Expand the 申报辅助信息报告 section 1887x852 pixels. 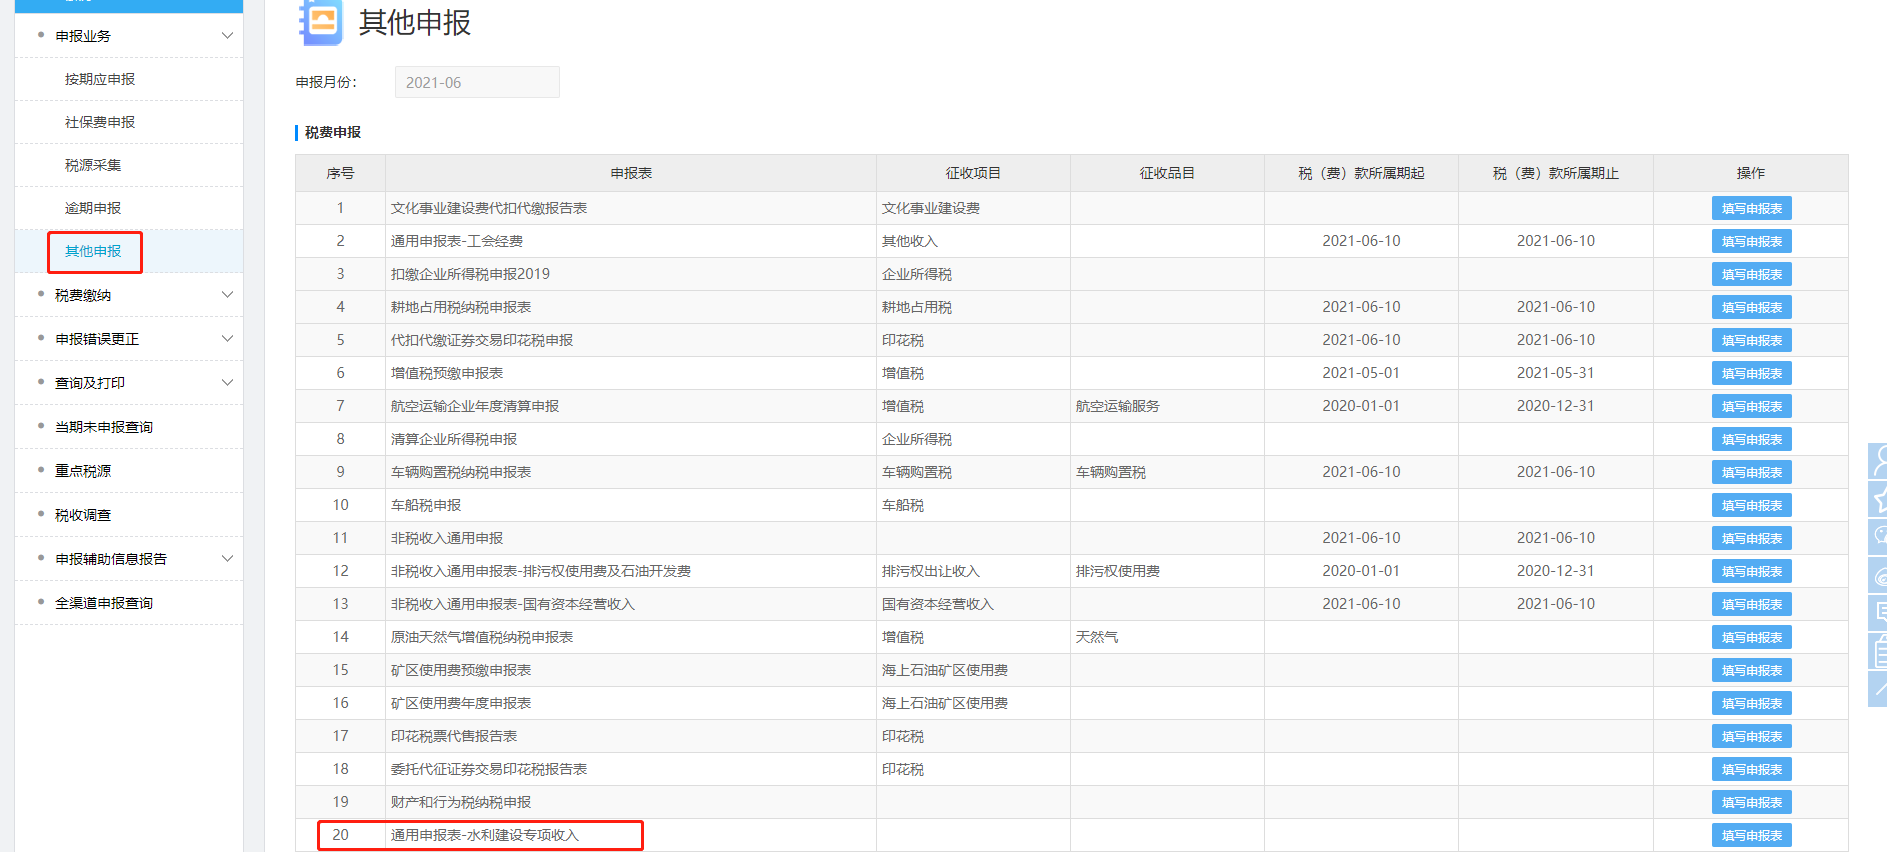227,559
